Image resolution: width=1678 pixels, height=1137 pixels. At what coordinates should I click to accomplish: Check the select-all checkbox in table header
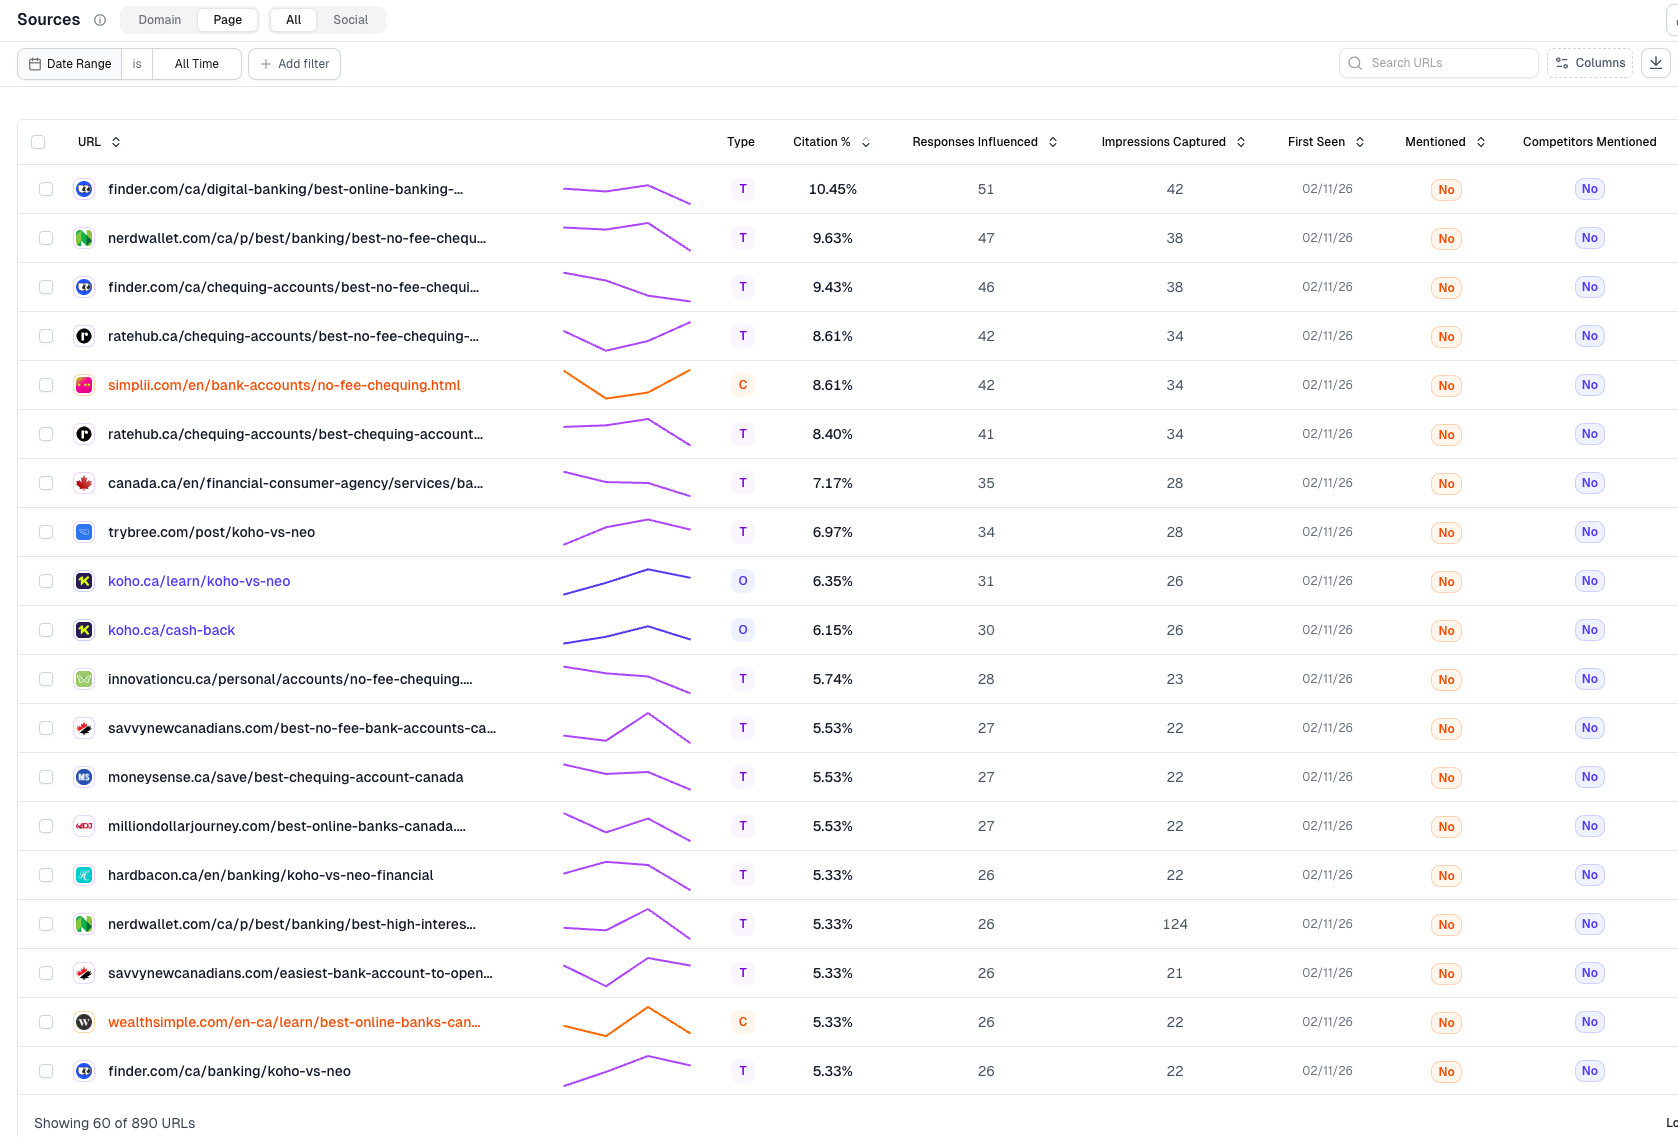click(38, 141)
